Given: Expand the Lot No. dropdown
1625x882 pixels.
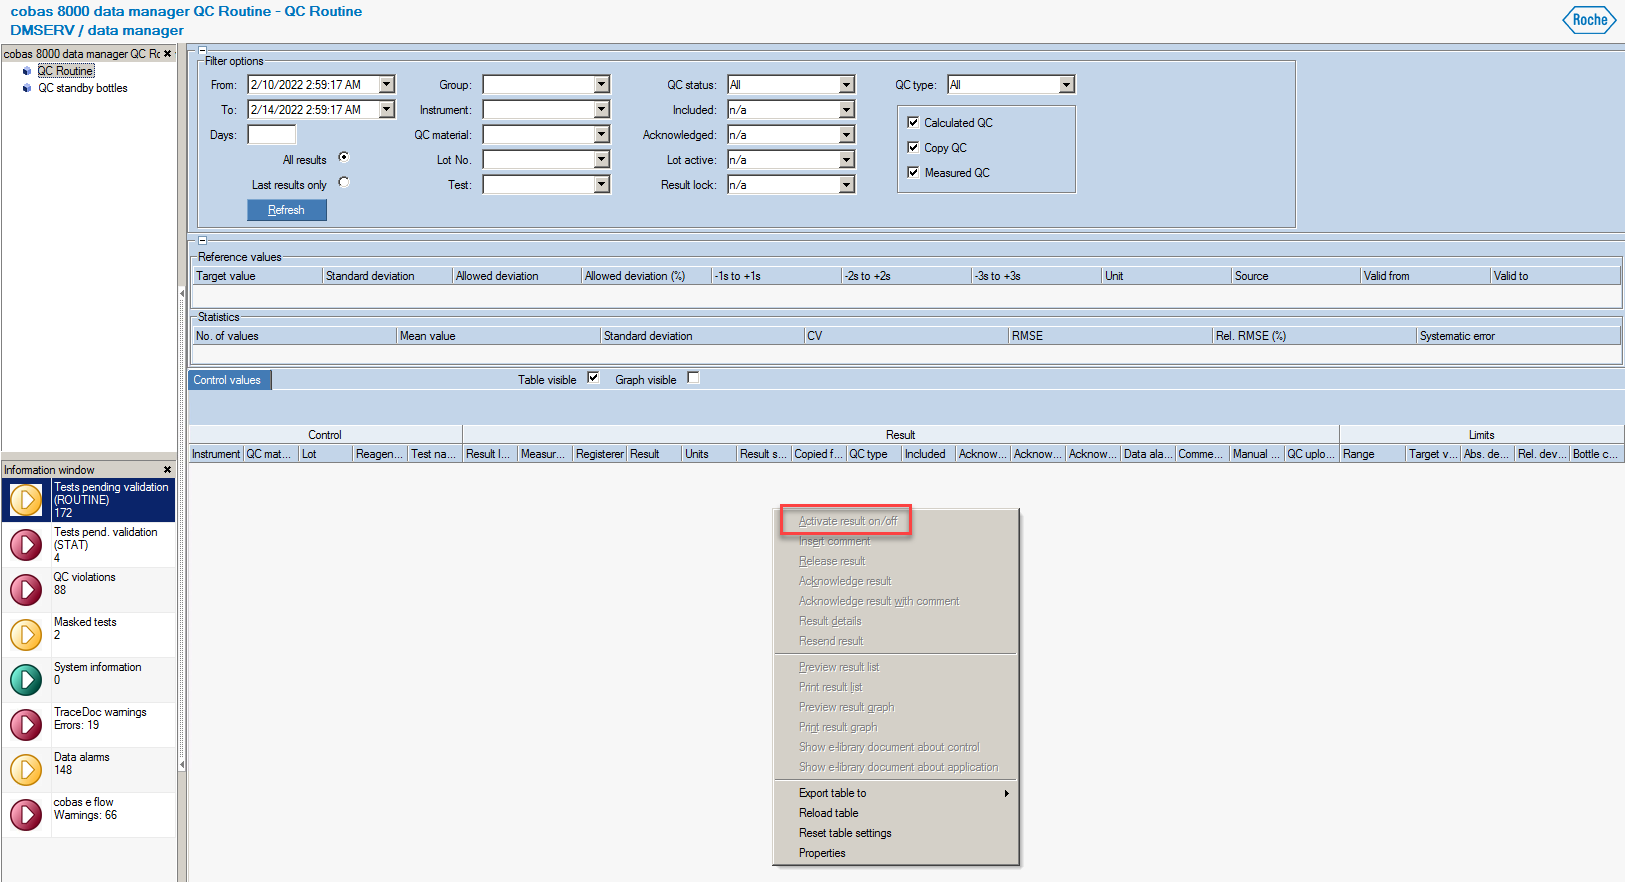Looking at the screenshot, I should 601,160.
